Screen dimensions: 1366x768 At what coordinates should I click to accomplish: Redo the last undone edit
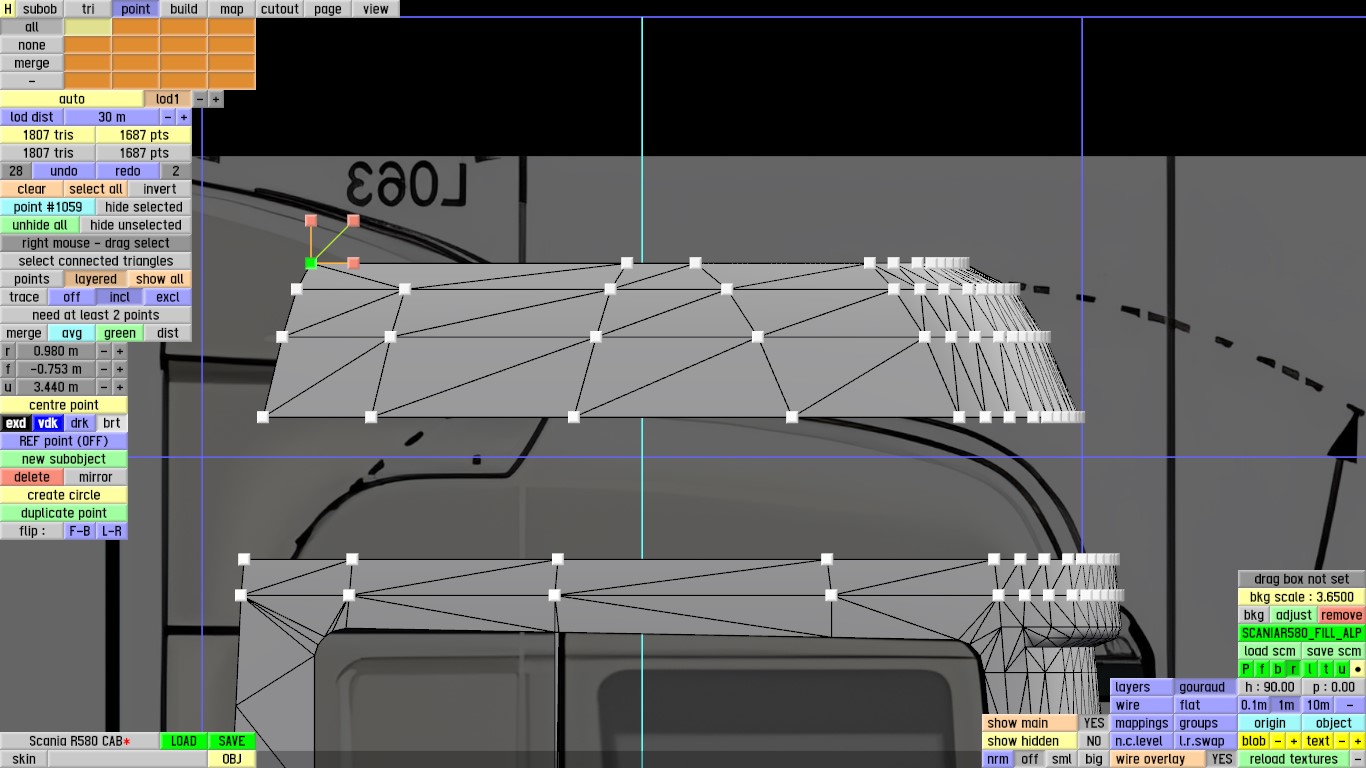pos(128,171)
